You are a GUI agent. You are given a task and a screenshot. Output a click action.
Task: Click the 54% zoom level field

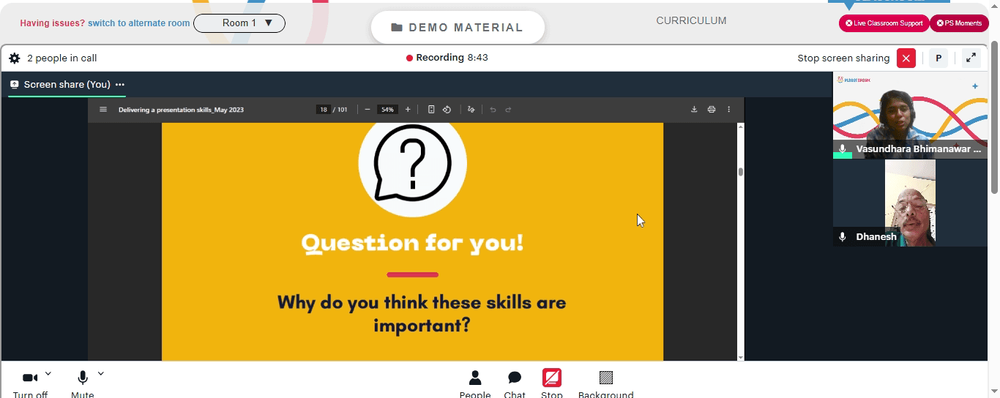click(x=387, y=110)
